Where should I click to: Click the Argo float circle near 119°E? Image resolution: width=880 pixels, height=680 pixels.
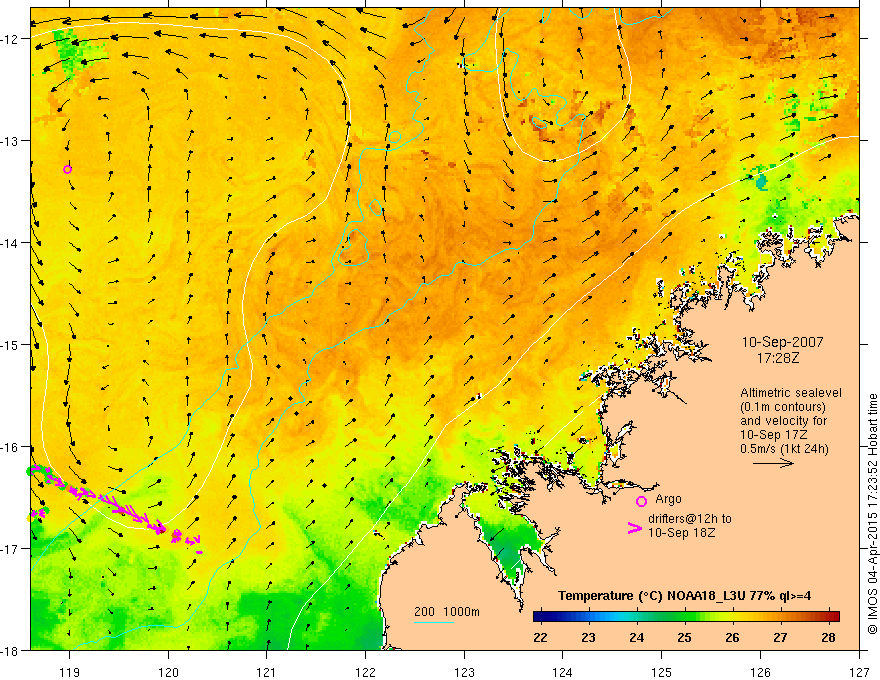(67, 169)
